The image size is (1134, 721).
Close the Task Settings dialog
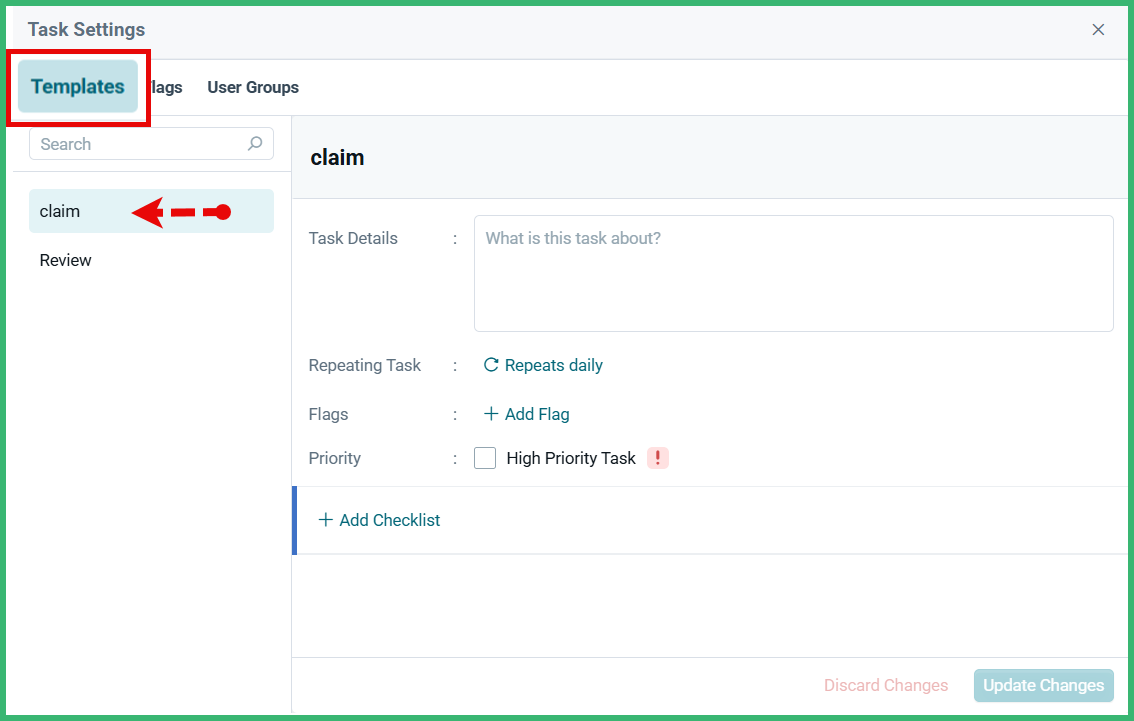pos(1098,30)
